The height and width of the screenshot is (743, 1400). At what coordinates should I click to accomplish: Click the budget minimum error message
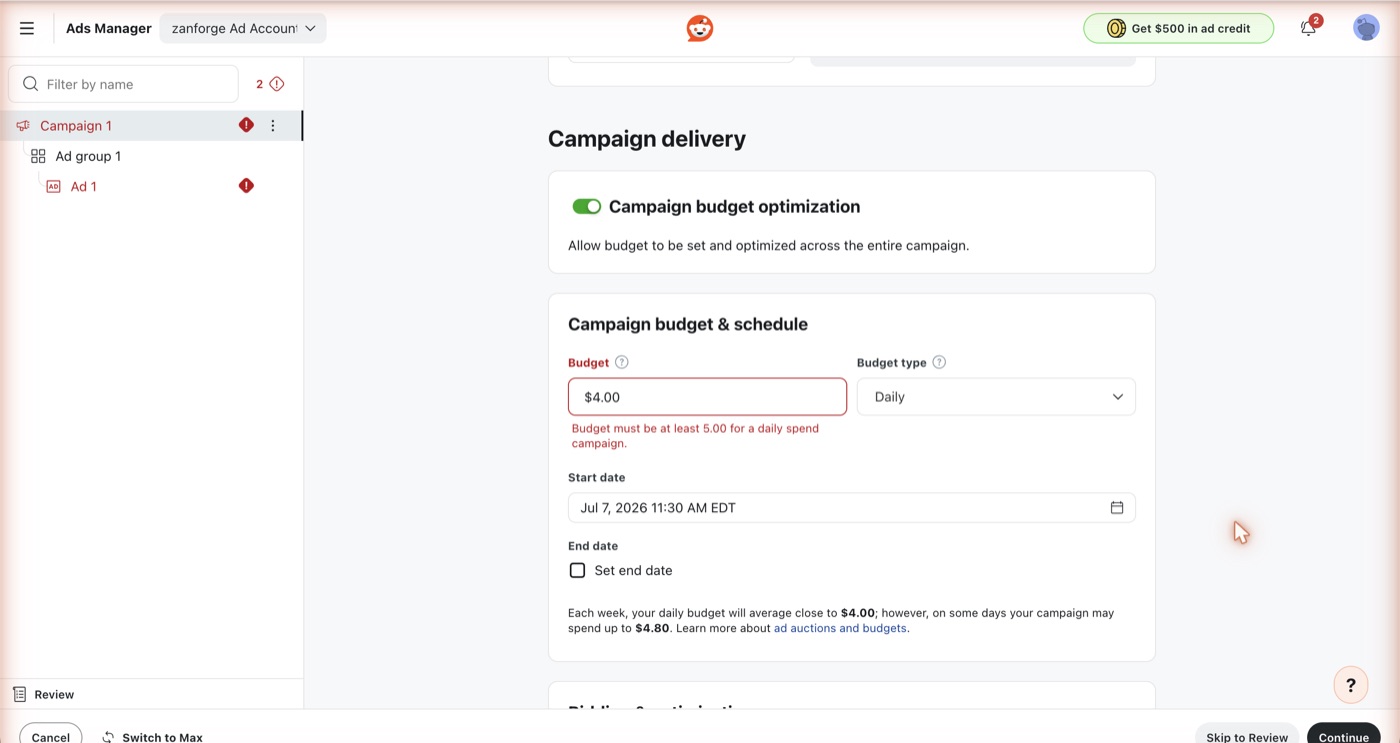click(x=696, y=435)
